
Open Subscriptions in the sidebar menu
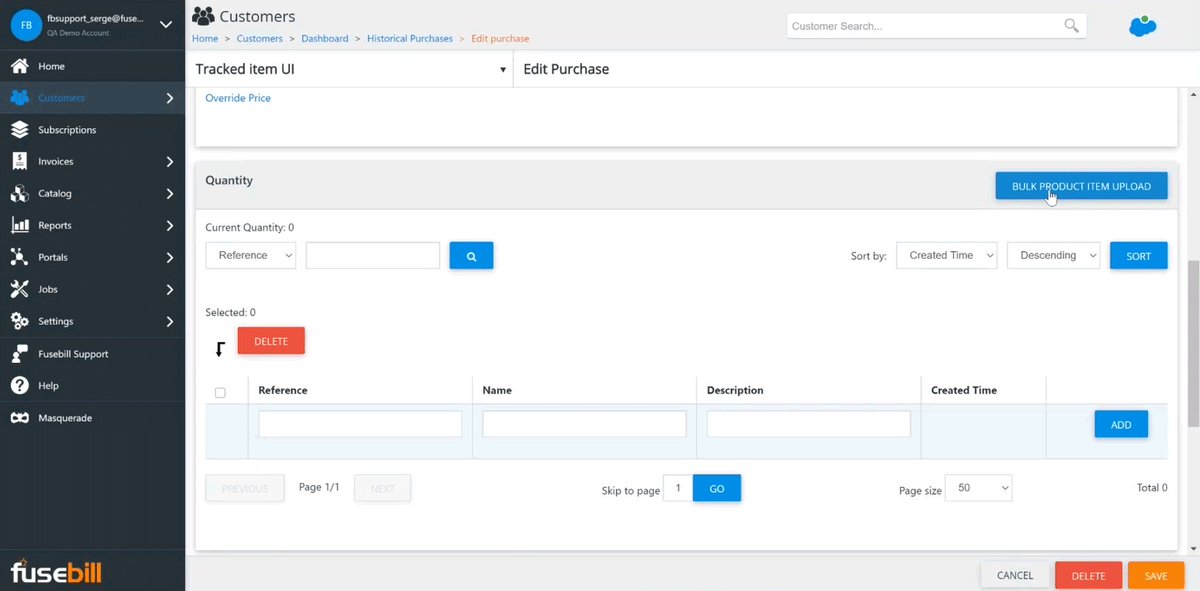[92, 130]
